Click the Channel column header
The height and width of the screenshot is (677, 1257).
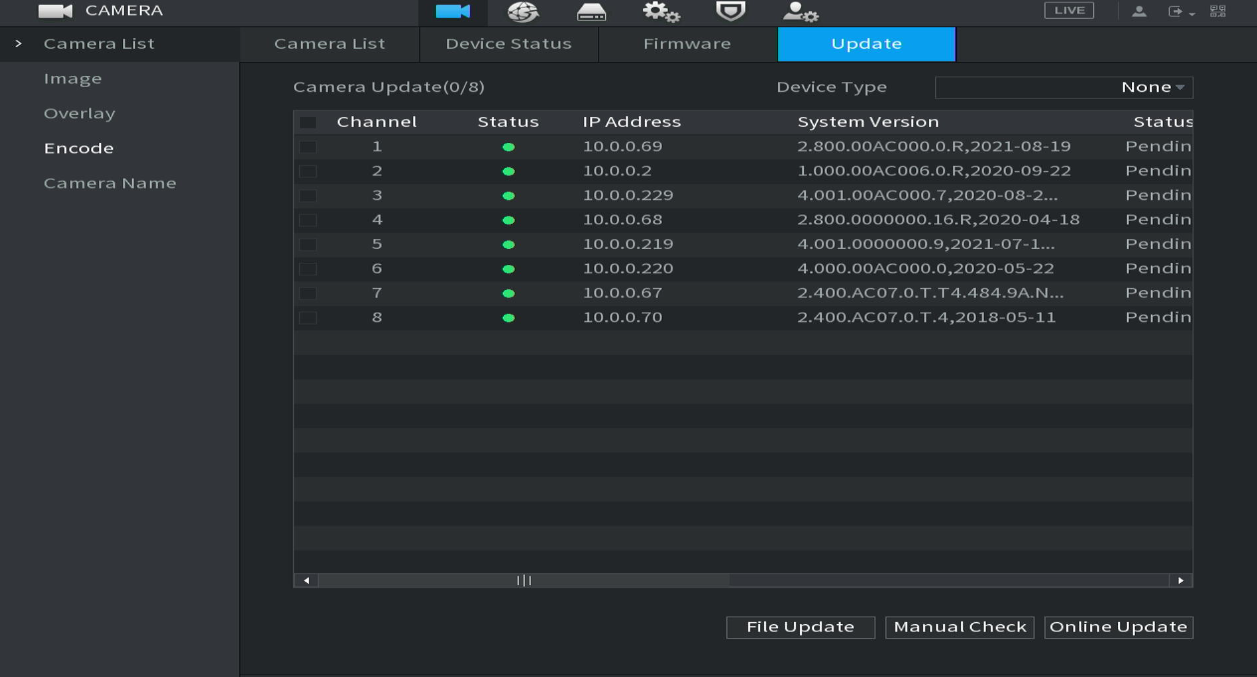(x=376, y=122)
